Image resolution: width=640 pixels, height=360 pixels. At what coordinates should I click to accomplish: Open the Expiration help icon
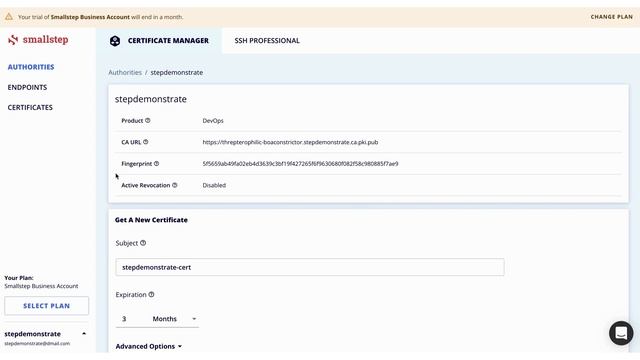coord(151,294)
